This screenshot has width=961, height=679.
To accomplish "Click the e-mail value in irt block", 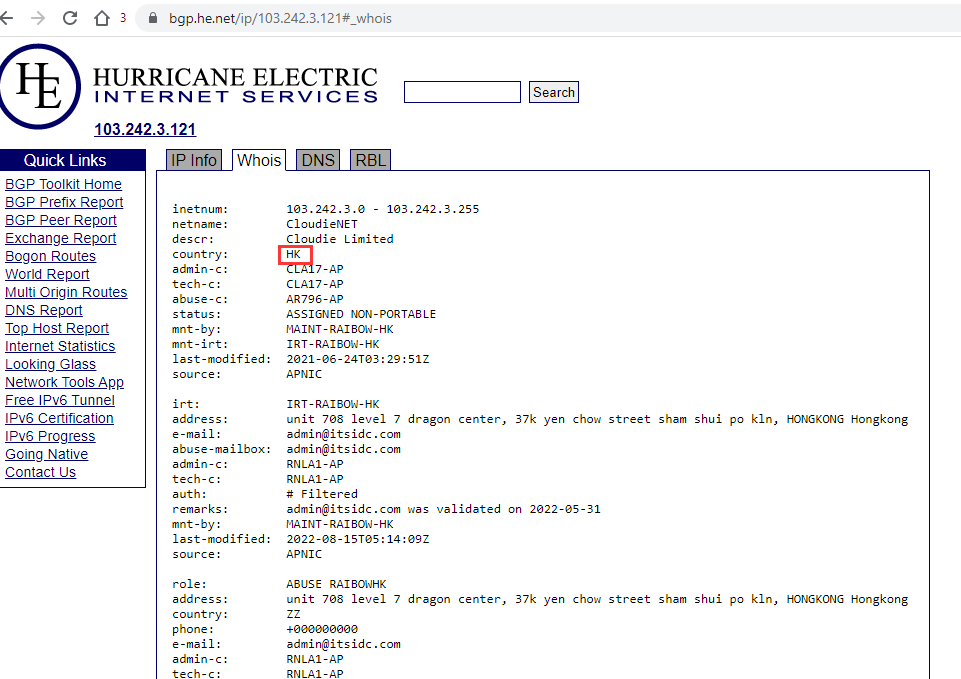I will [343, 434].
